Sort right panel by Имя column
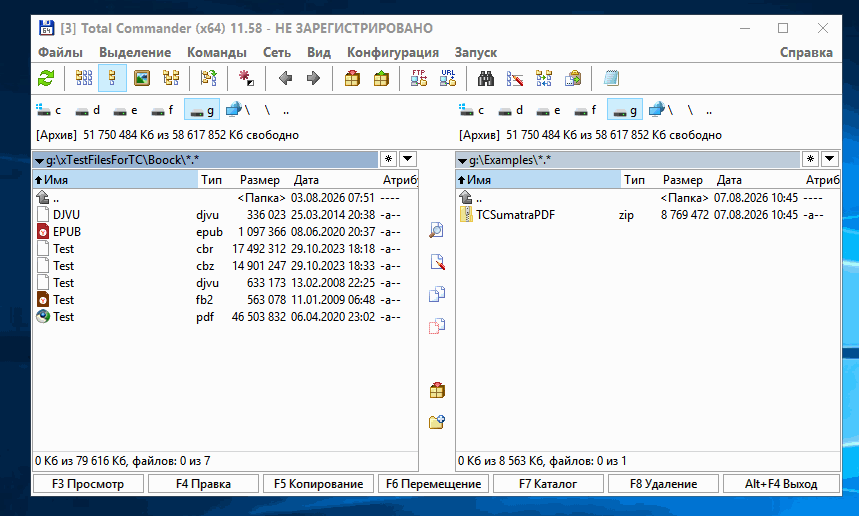The height and width of the screenshot is (516, 859). click(x=538, y=180)
